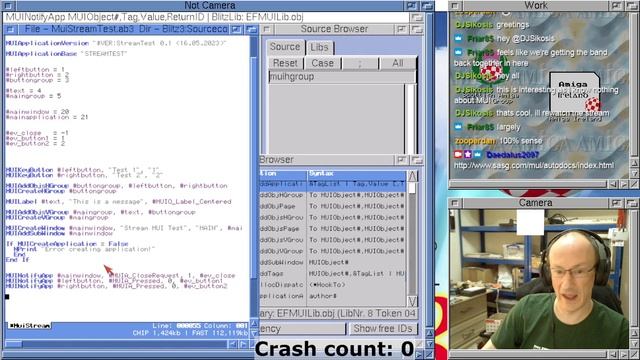
Task: Select the ddObjsHGrou row in Browser list
Action: click(333, 218)
